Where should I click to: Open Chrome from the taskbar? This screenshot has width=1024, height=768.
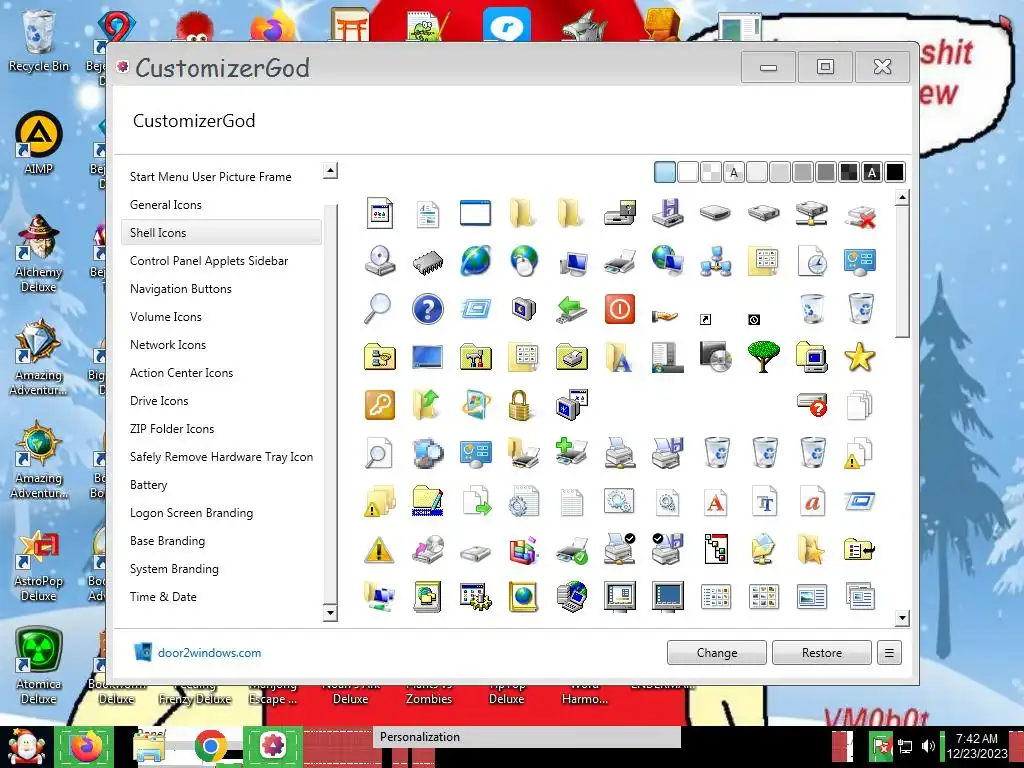pos(210,746)
